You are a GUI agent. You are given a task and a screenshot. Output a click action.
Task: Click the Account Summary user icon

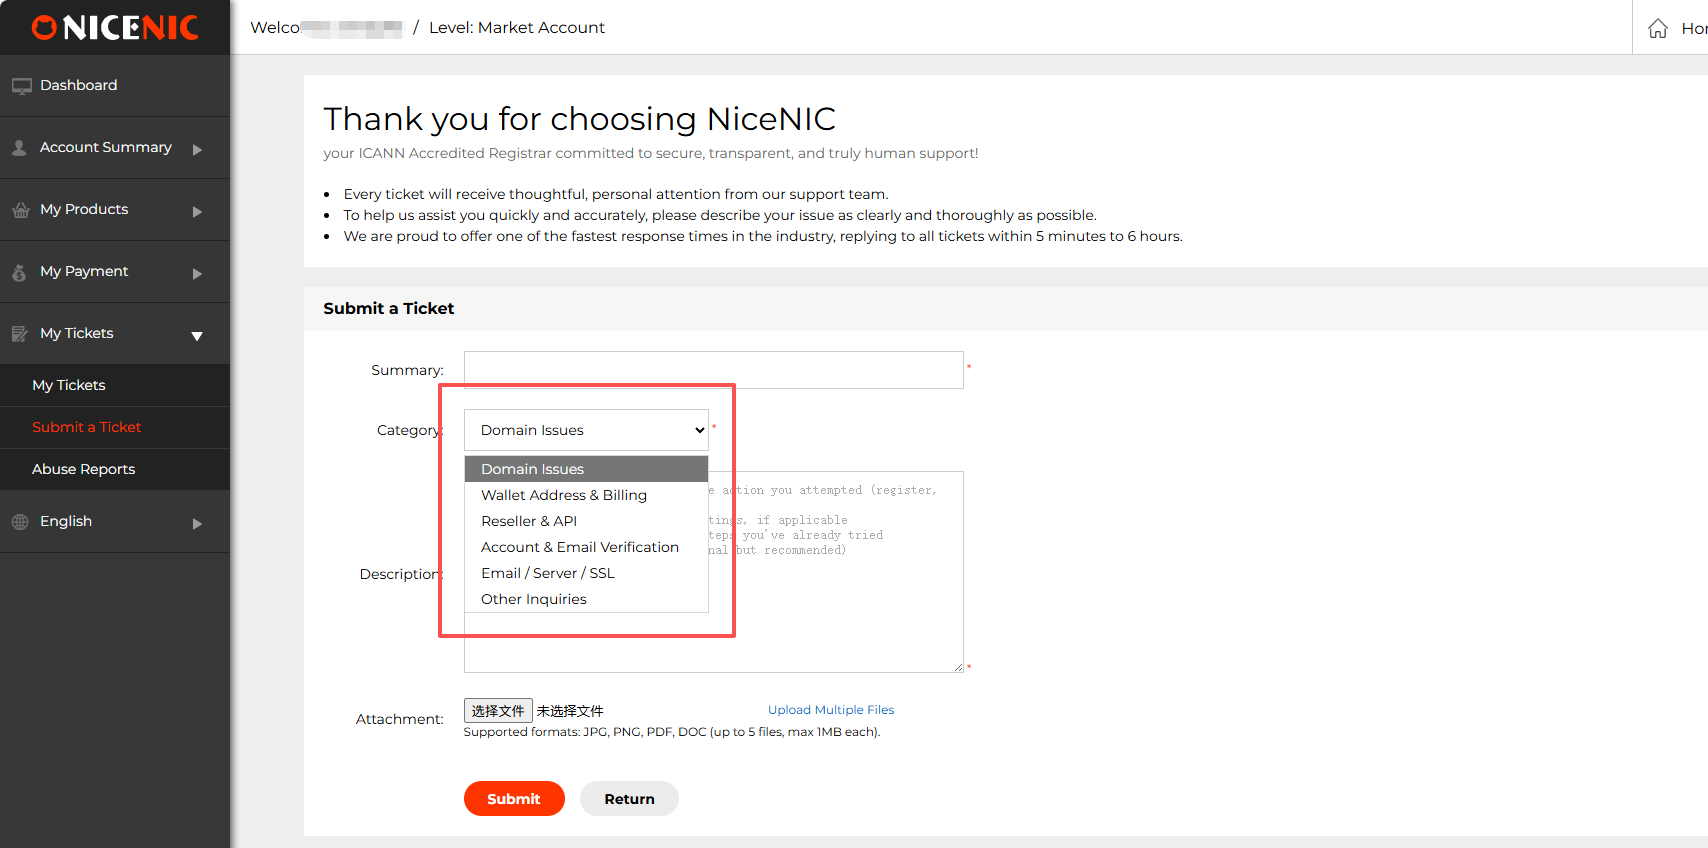click(x=19, y=148)
